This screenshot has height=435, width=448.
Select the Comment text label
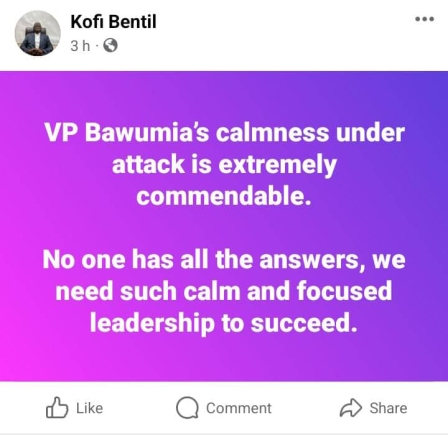coord(239,408)
